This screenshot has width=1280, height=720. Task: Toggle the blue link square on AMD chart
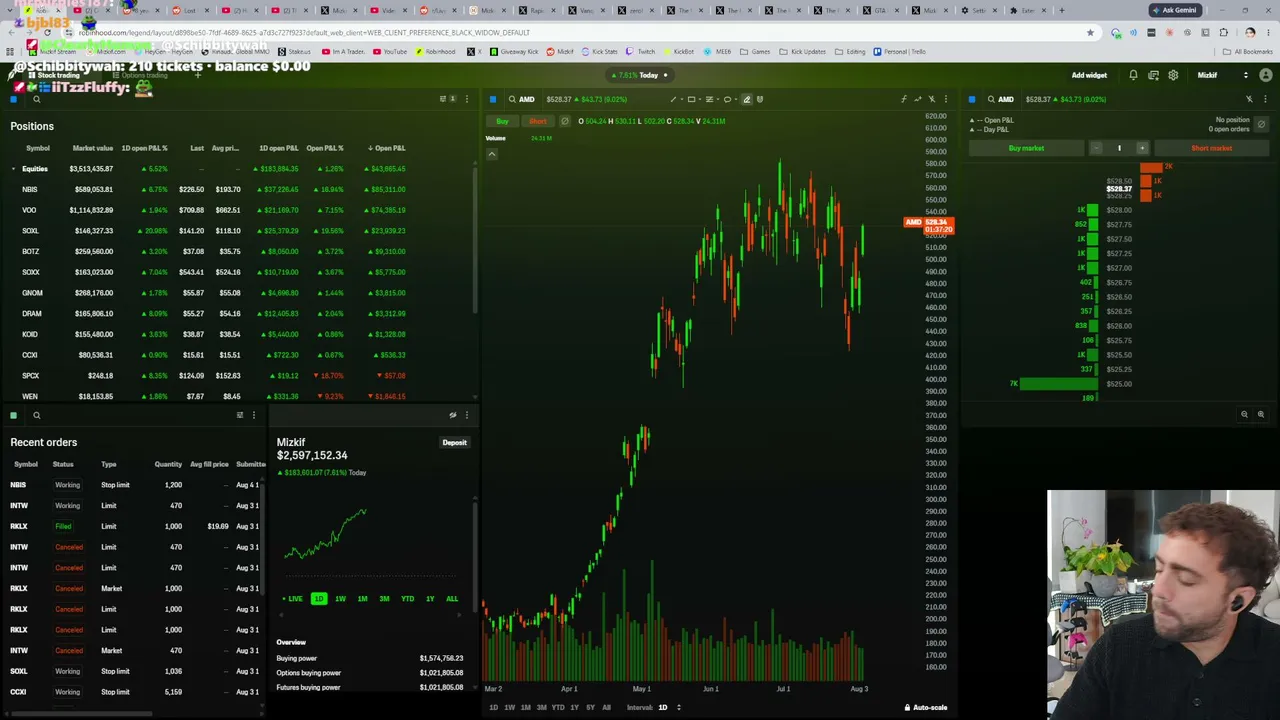(493, 99)
